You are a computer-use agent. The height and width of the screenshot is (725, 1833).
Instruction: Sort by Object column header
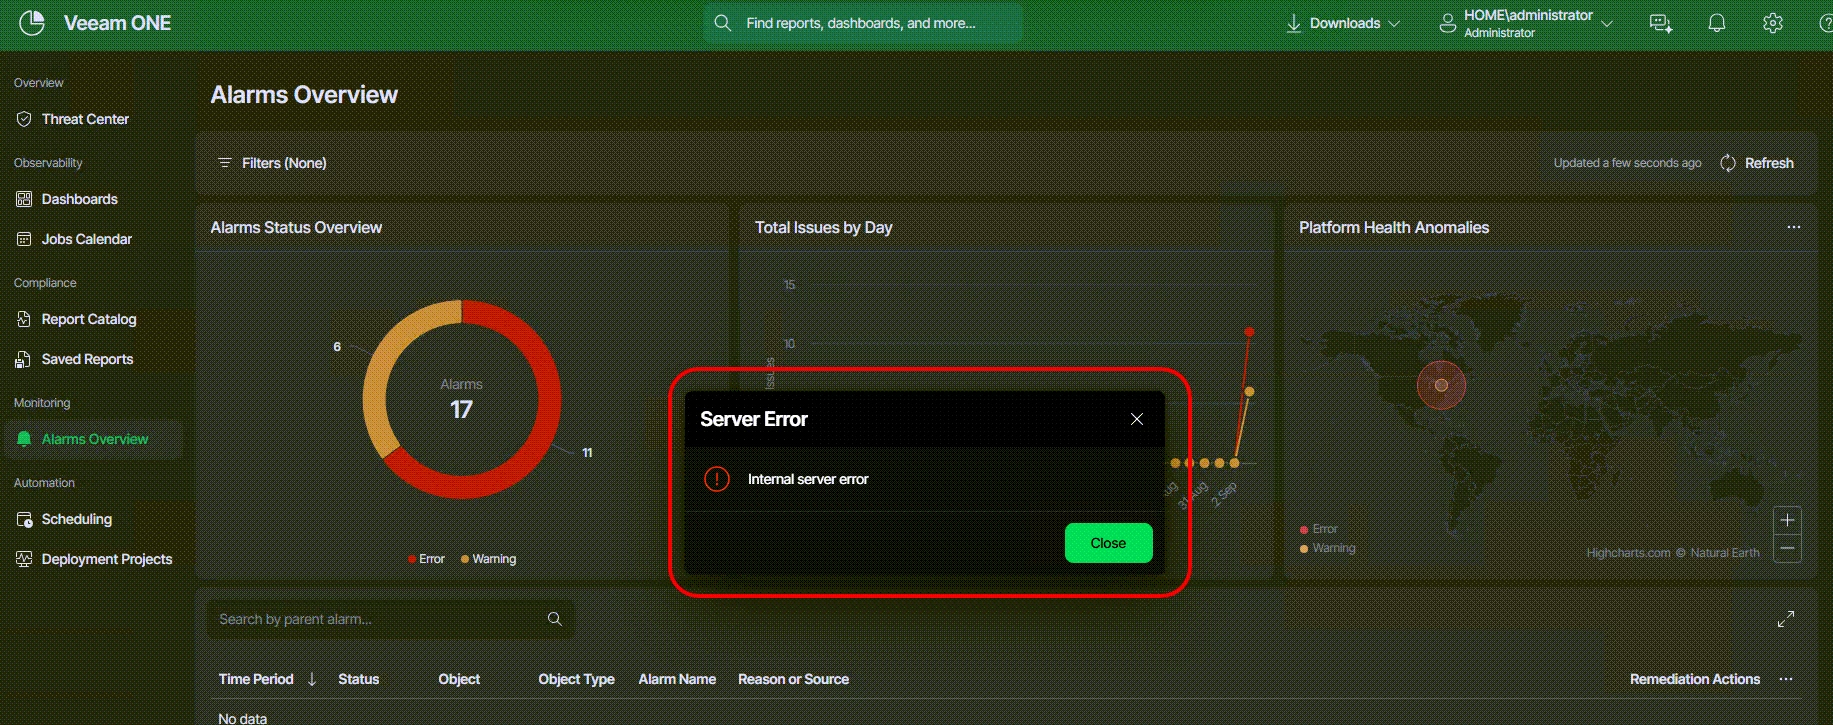[459, 679]
